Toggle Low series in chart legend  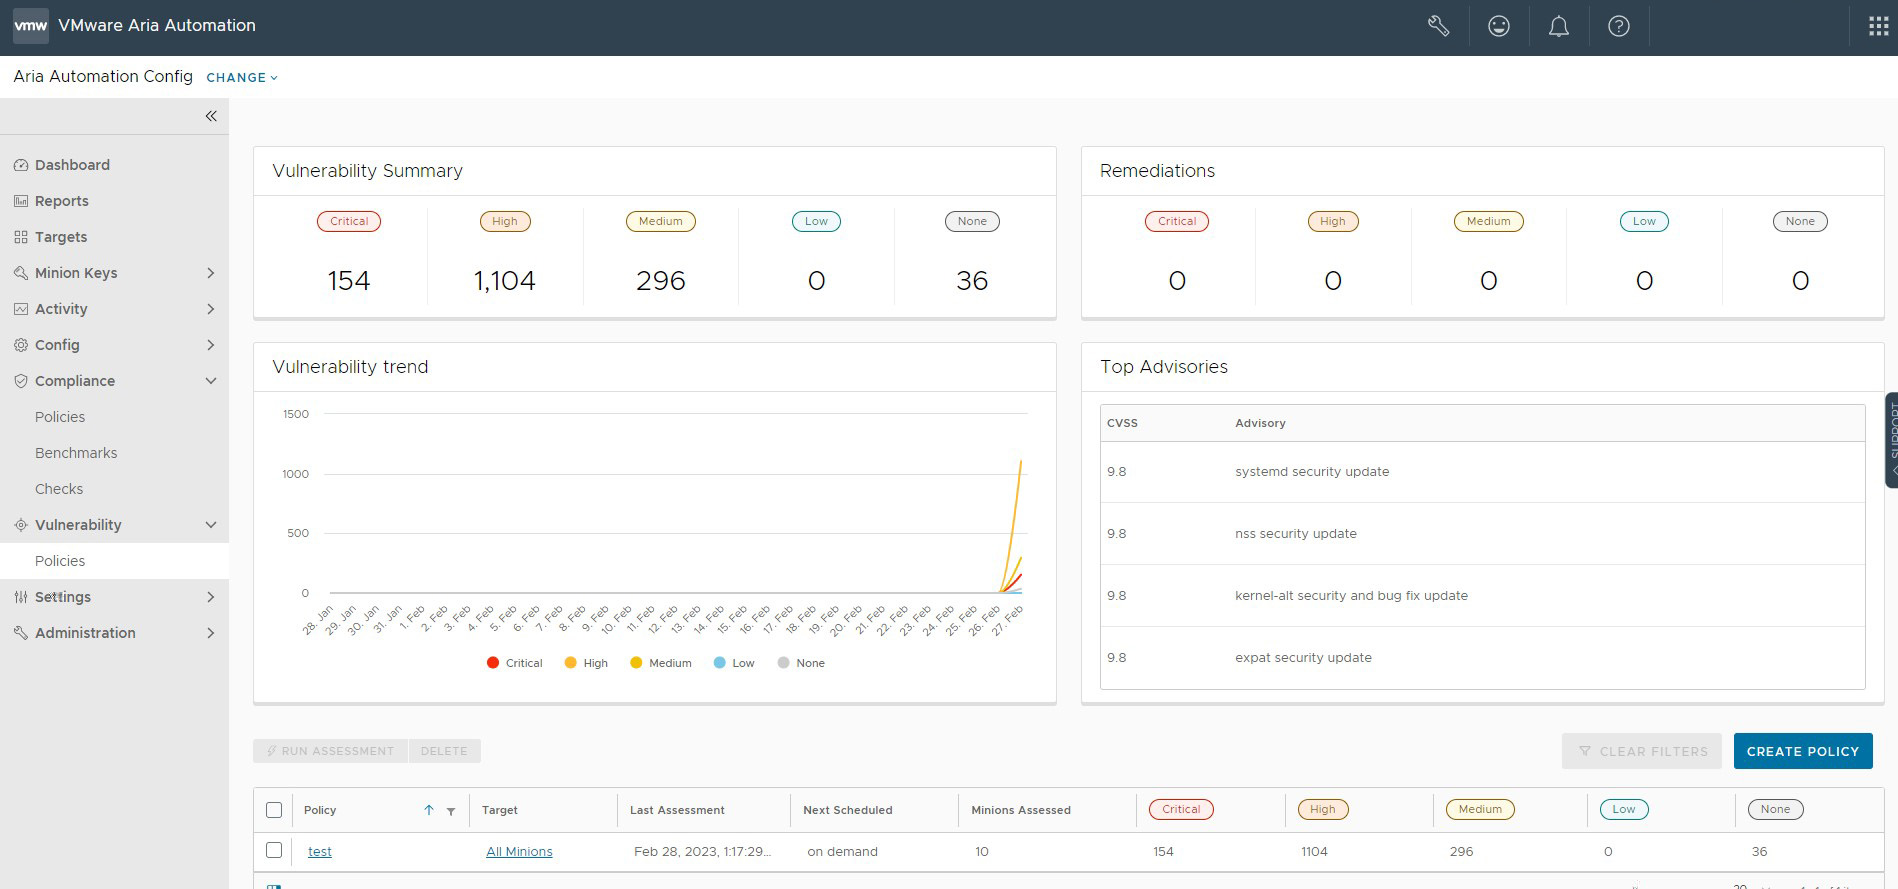(734, 663)
